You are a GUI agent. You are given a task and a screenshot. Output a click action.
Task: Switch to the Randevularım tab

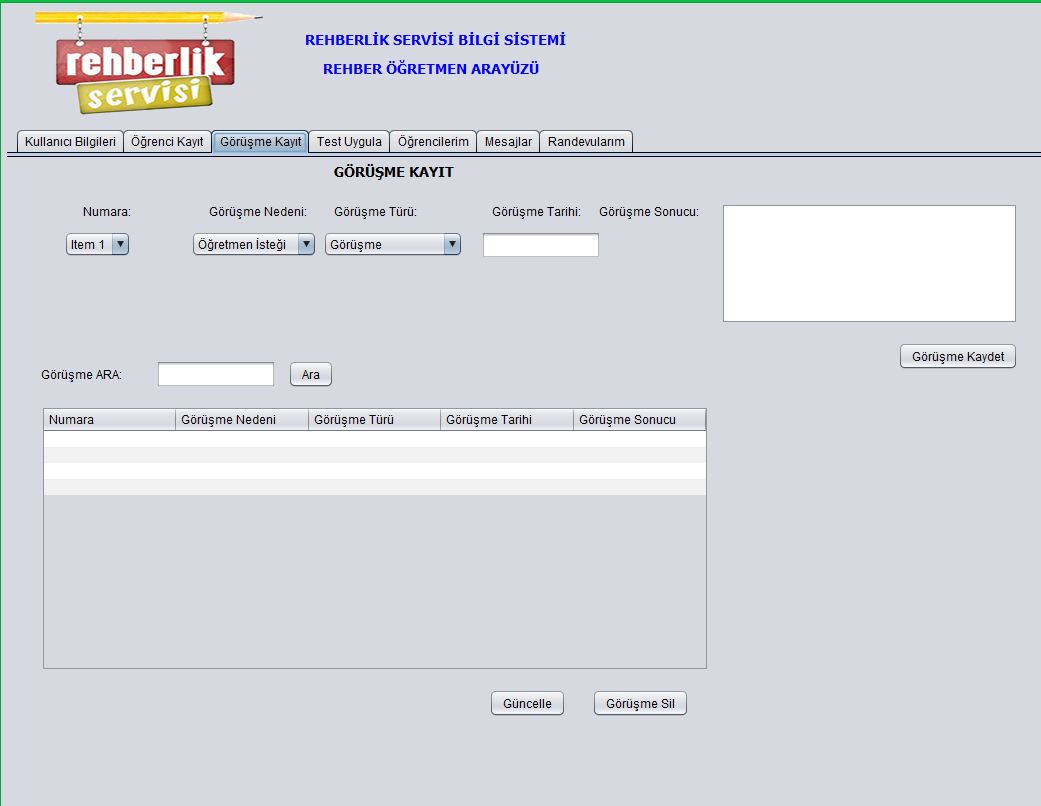[586, 142]
